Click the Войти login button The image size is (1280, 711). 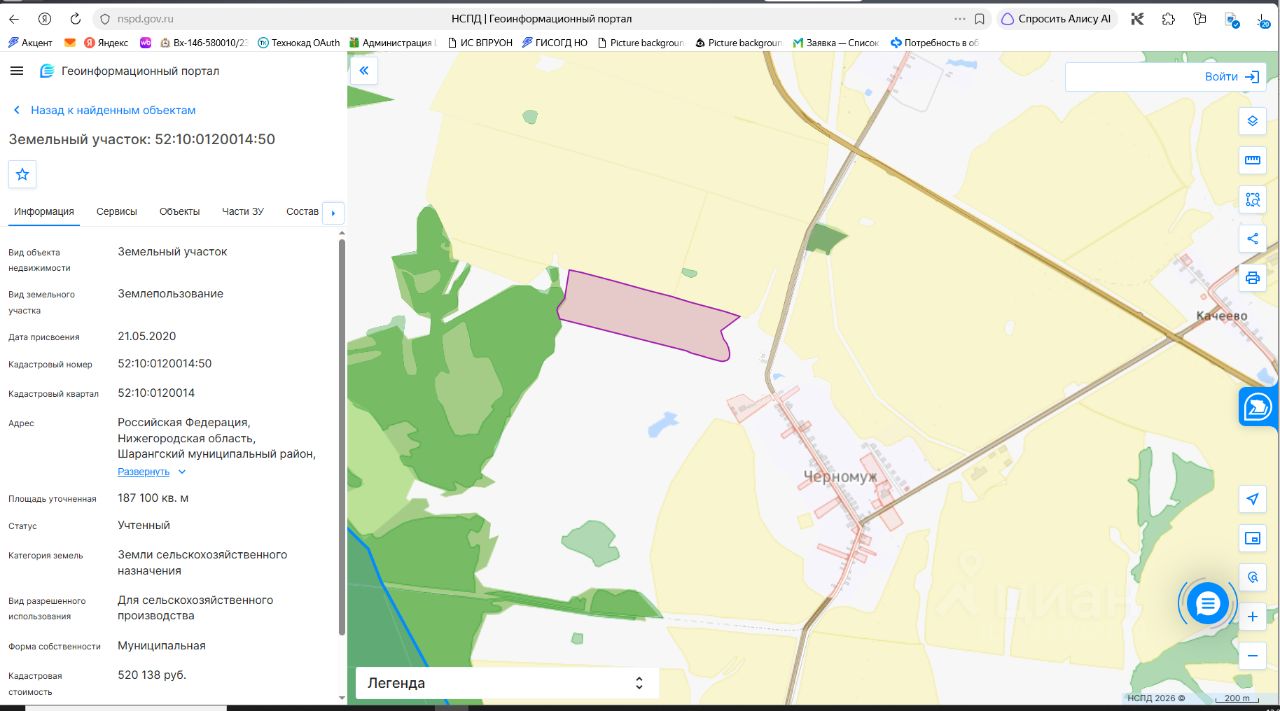pos(1166,77)
